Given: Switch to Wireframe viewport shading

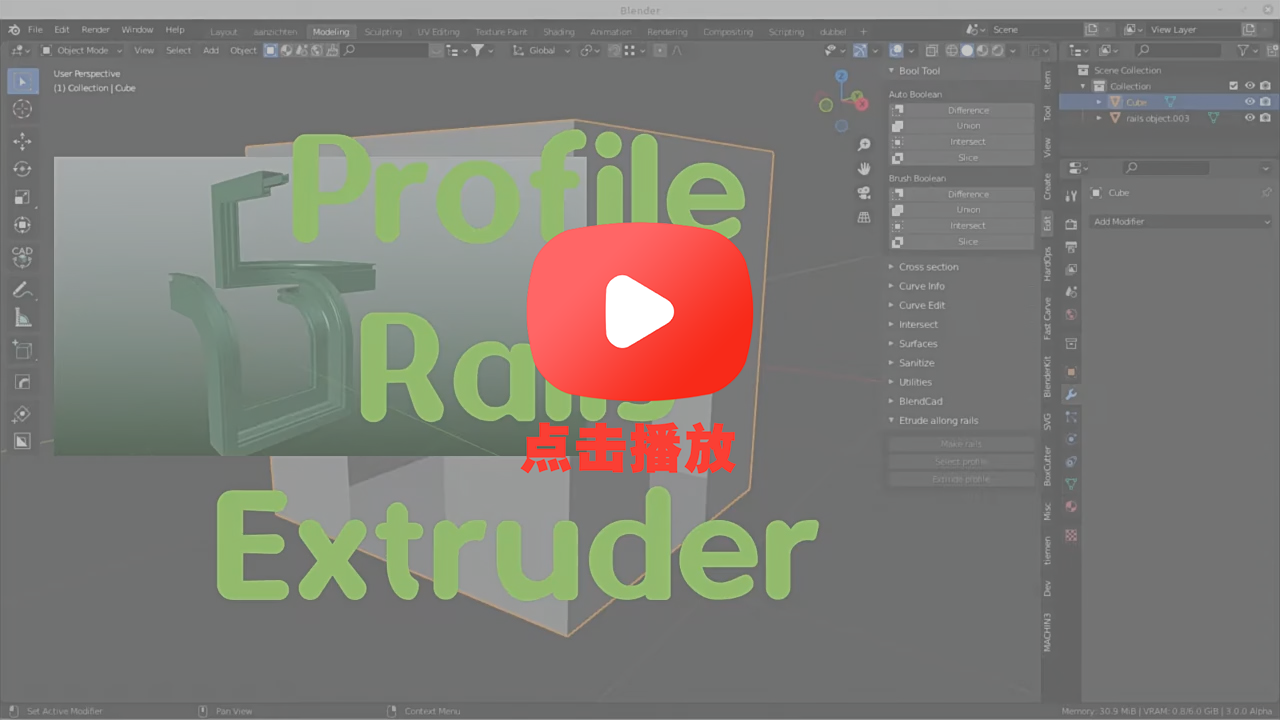Looking at the screenshot, I should click(952, 50).
